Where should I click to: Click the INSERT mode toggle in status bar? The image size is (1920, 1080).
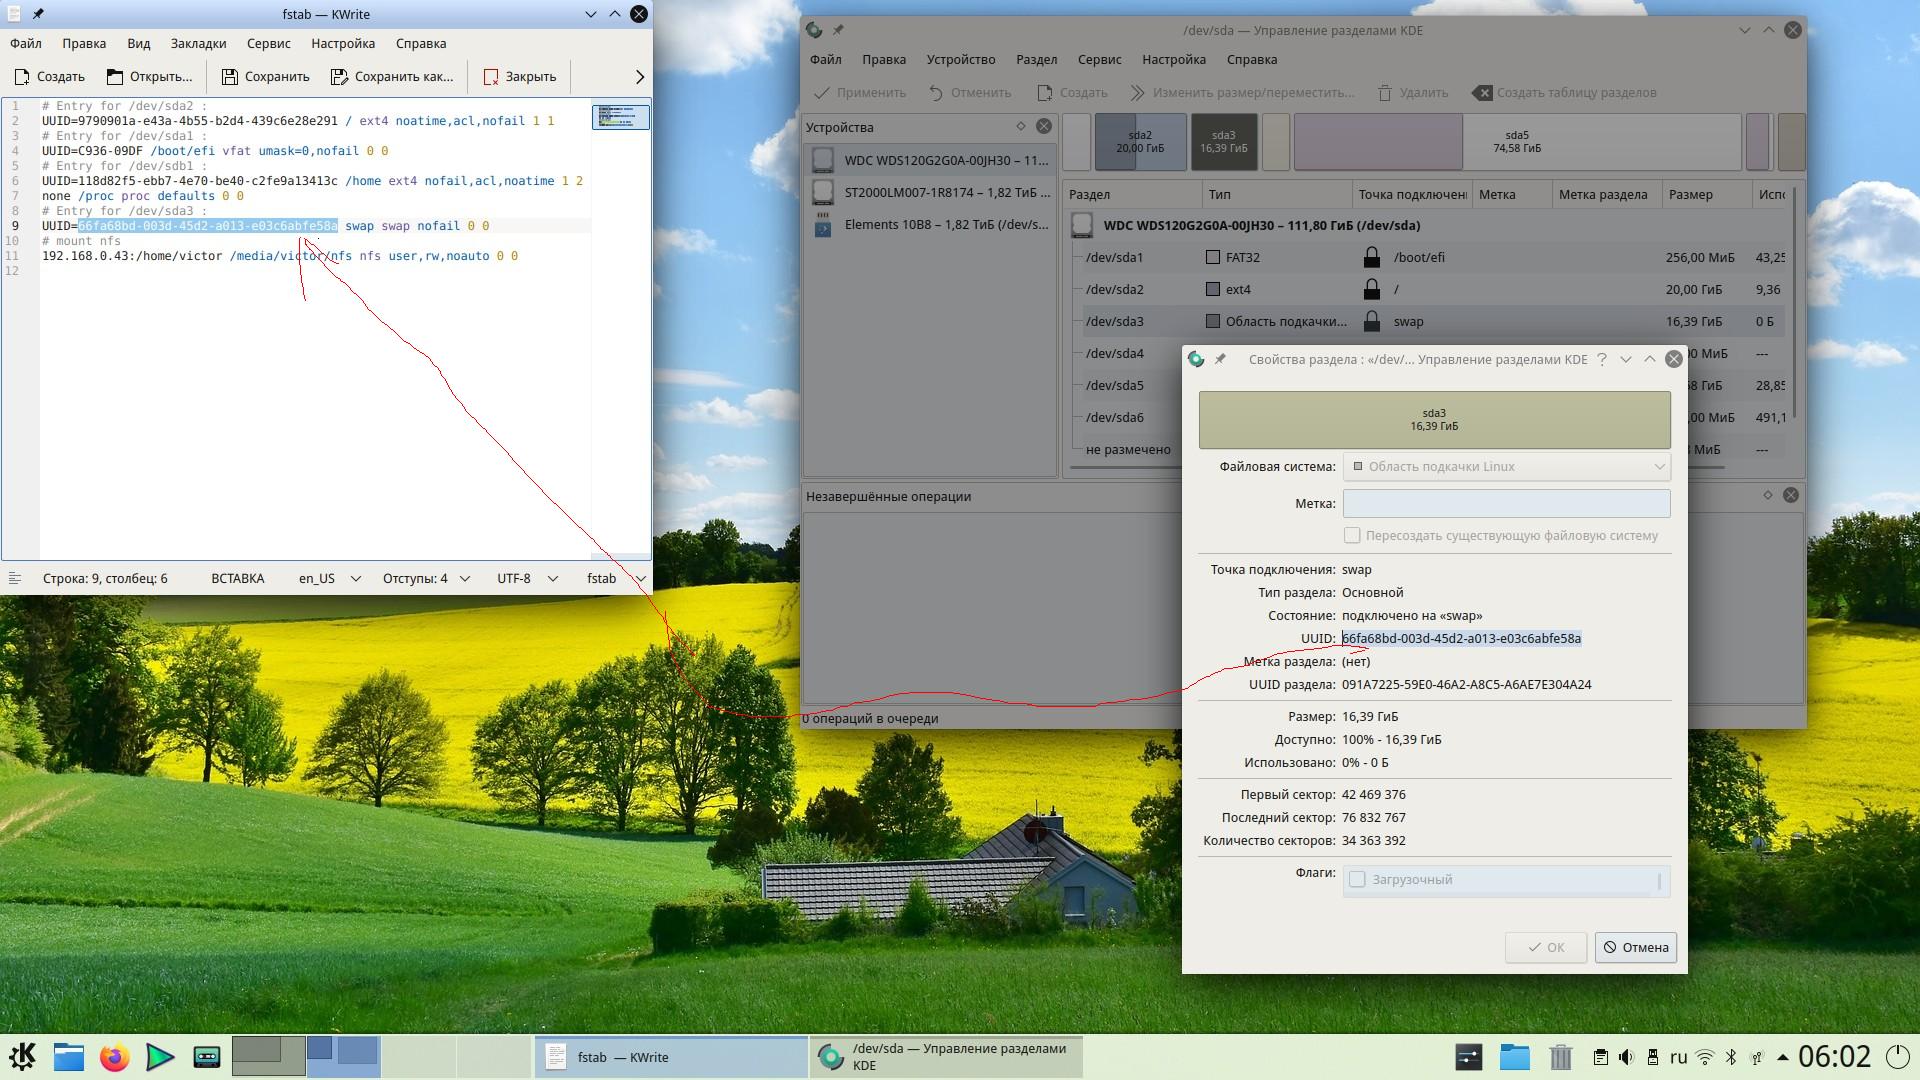[x=238, y=579]
